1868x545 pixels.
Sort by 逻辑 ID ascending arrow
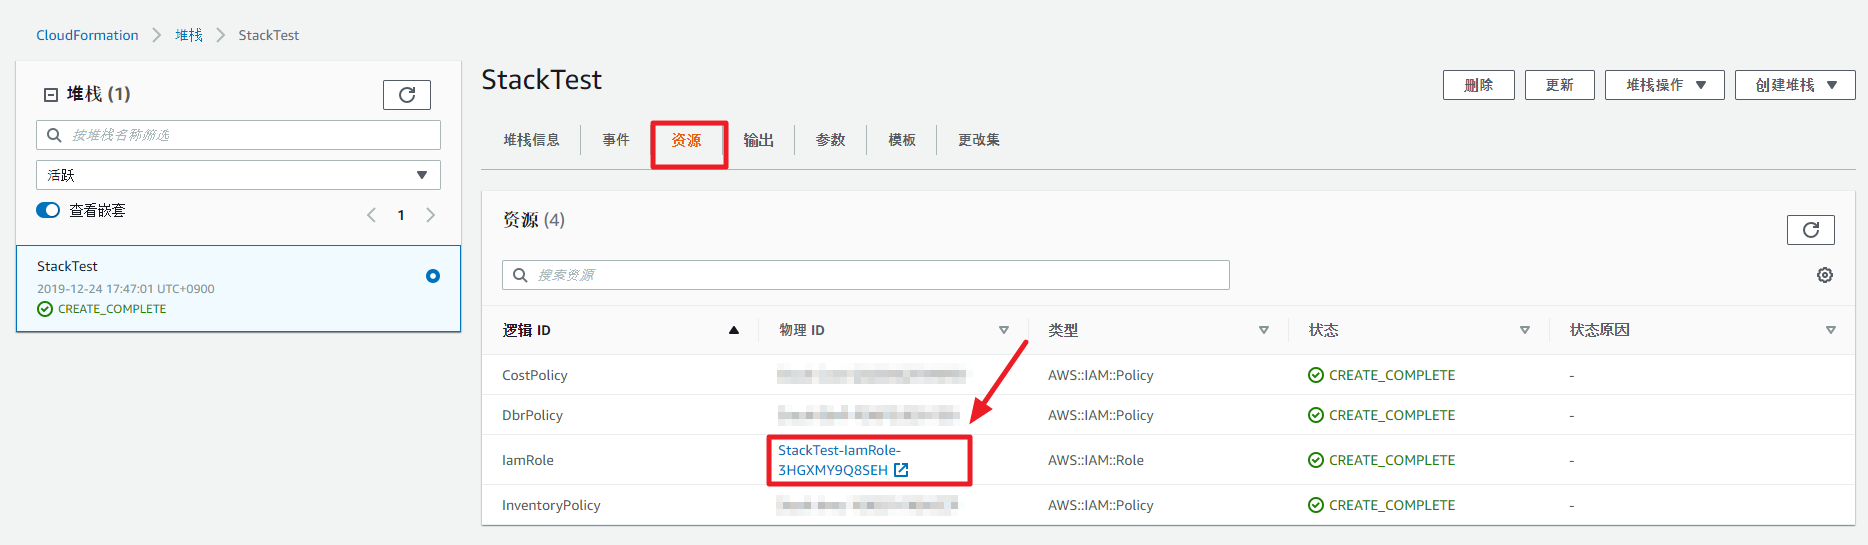pos(733,330)
